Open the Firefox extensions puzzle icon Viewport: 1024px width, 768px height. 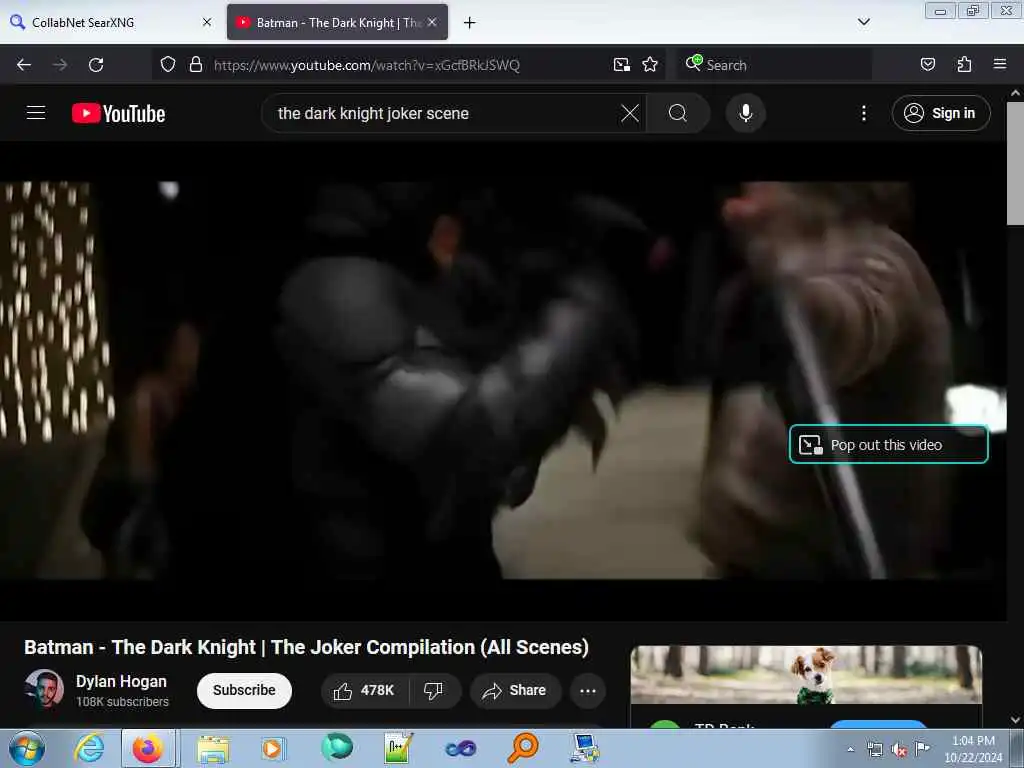point(964,65)
